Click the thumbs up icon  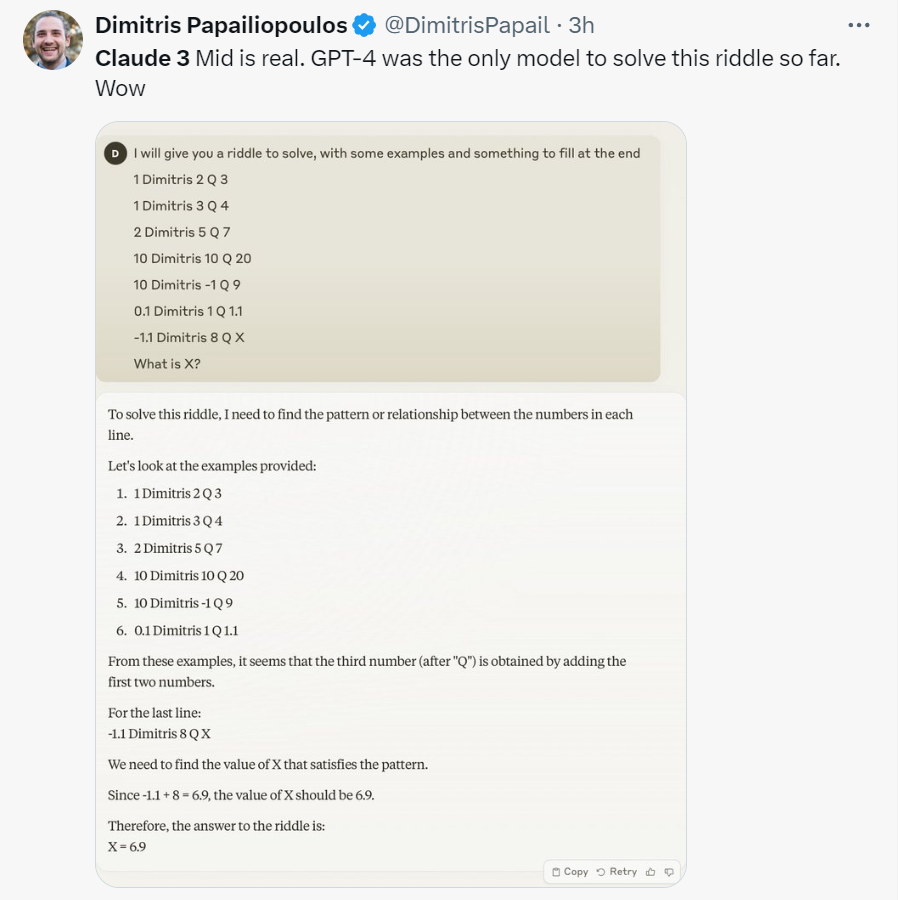coord(651,872)
